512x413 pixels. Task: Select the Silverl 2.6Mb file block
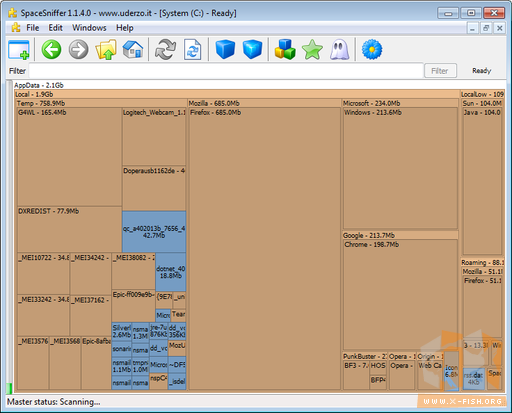tap(121, 331)
